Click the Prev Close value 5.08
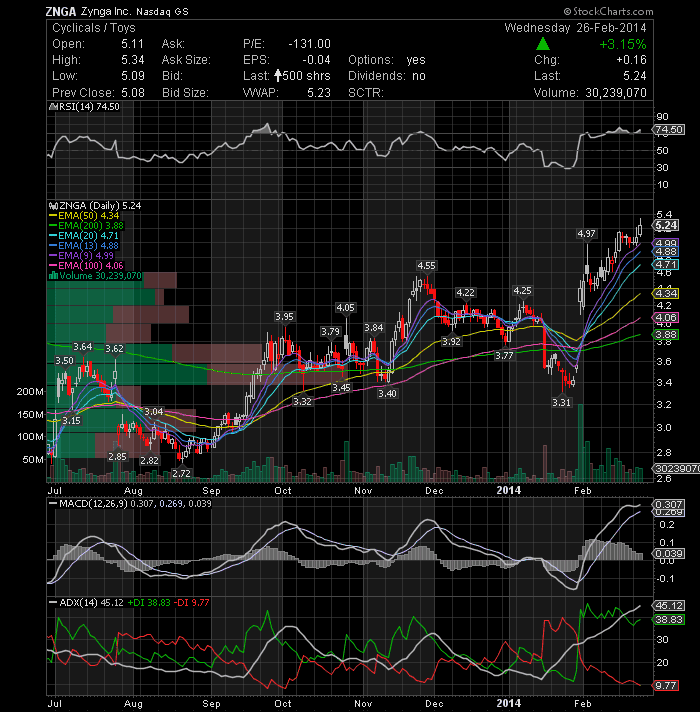The image size is (700, 712). pyautogui.click(x=133, y=93)
